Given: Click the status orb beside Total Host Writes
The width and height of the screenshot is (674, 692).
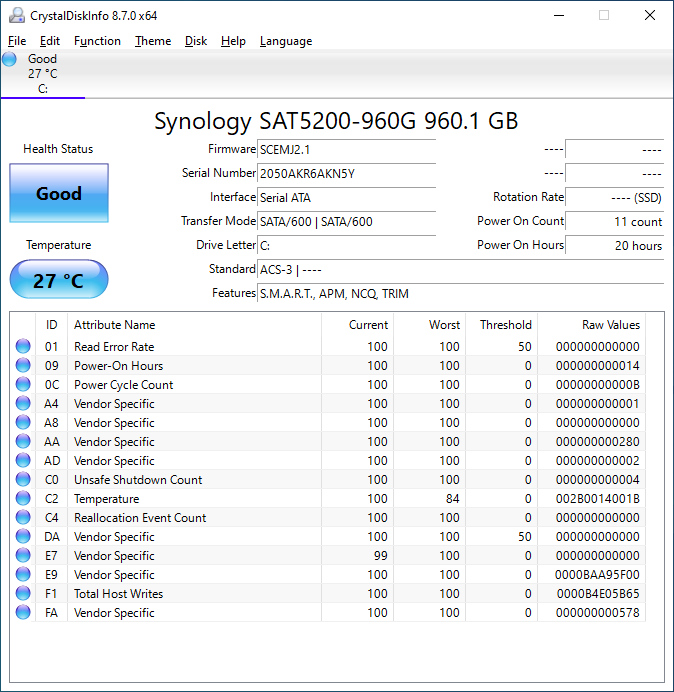Looking at the screenshot, I should [23, 594].
